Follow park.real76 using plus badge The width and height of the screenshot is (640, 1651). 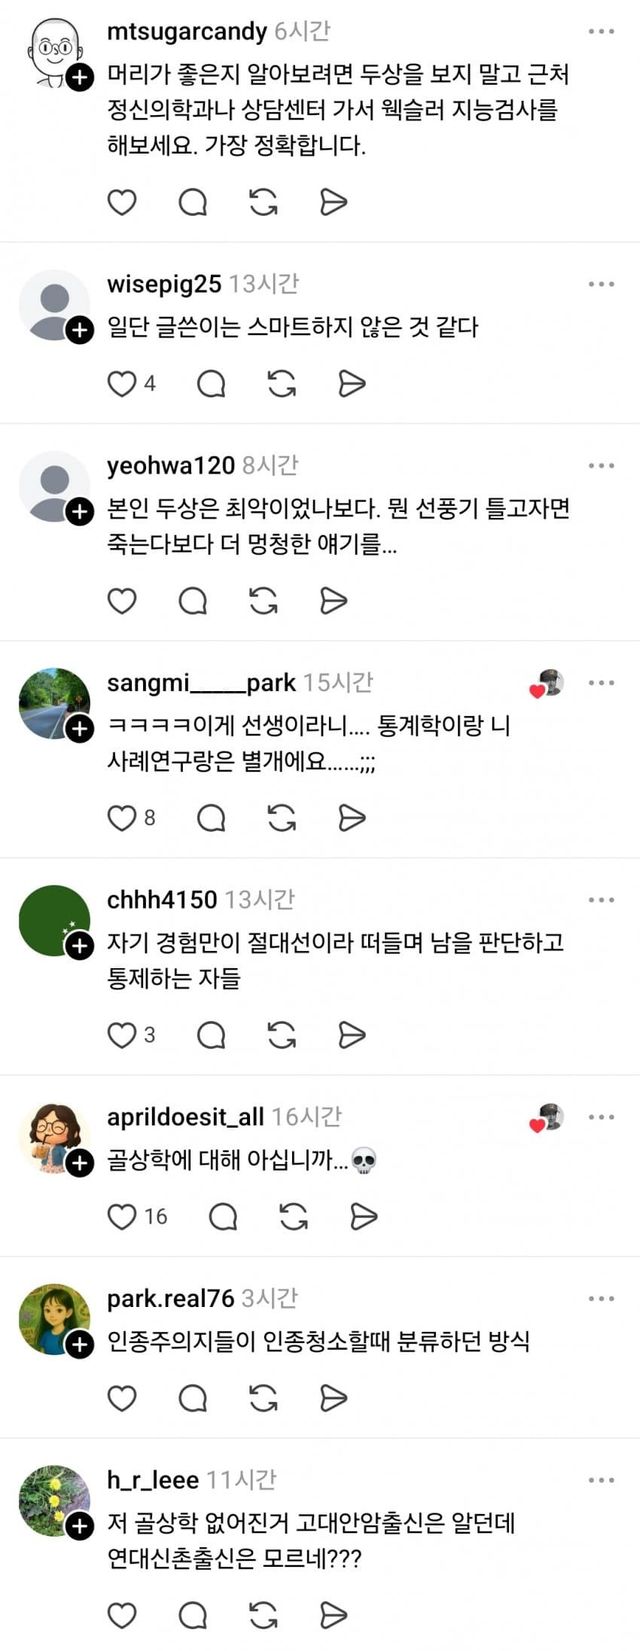(80, 1344)
